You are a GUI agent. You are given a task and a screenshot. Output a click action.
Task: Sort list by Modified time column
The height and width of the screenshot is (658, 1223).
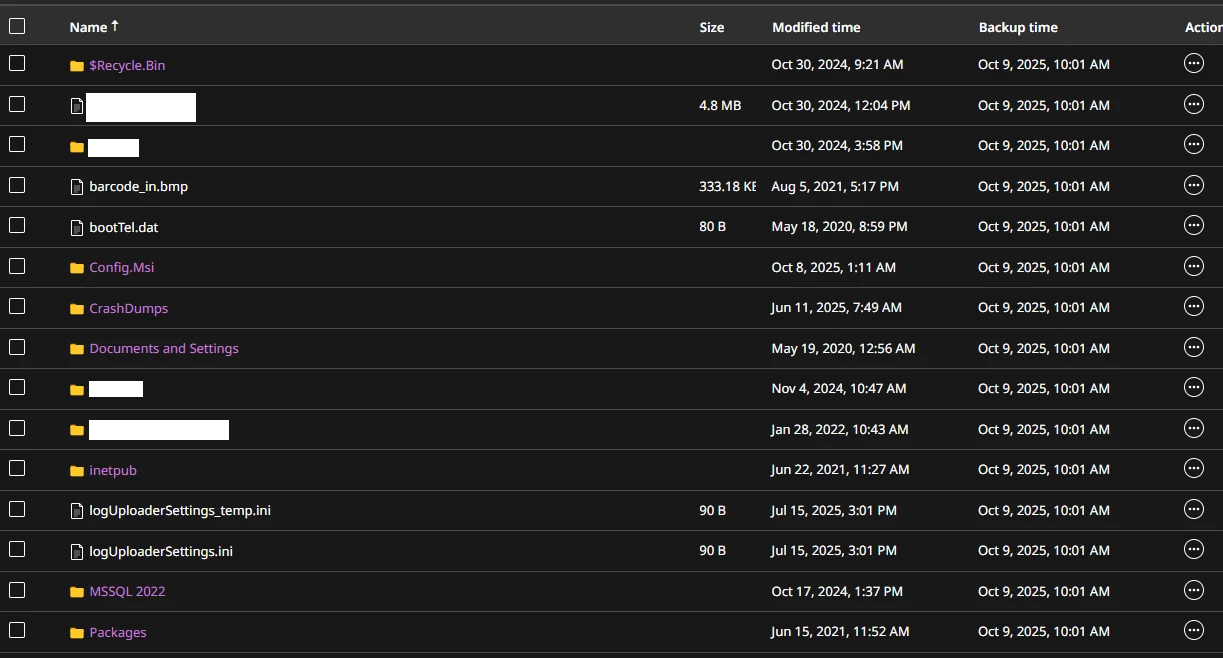(816, 28)
